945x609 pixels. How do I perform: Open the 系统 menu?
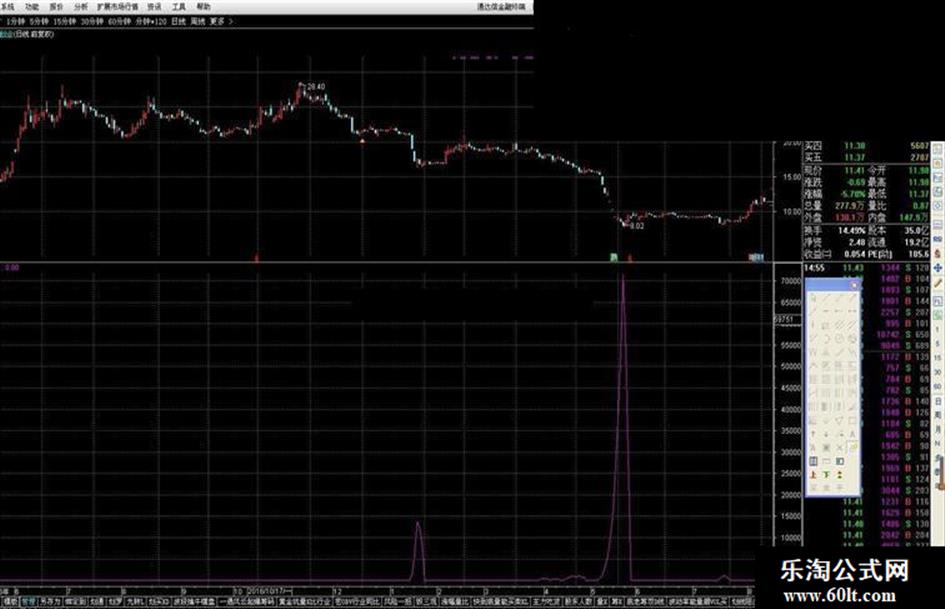[x=7, y=7]
